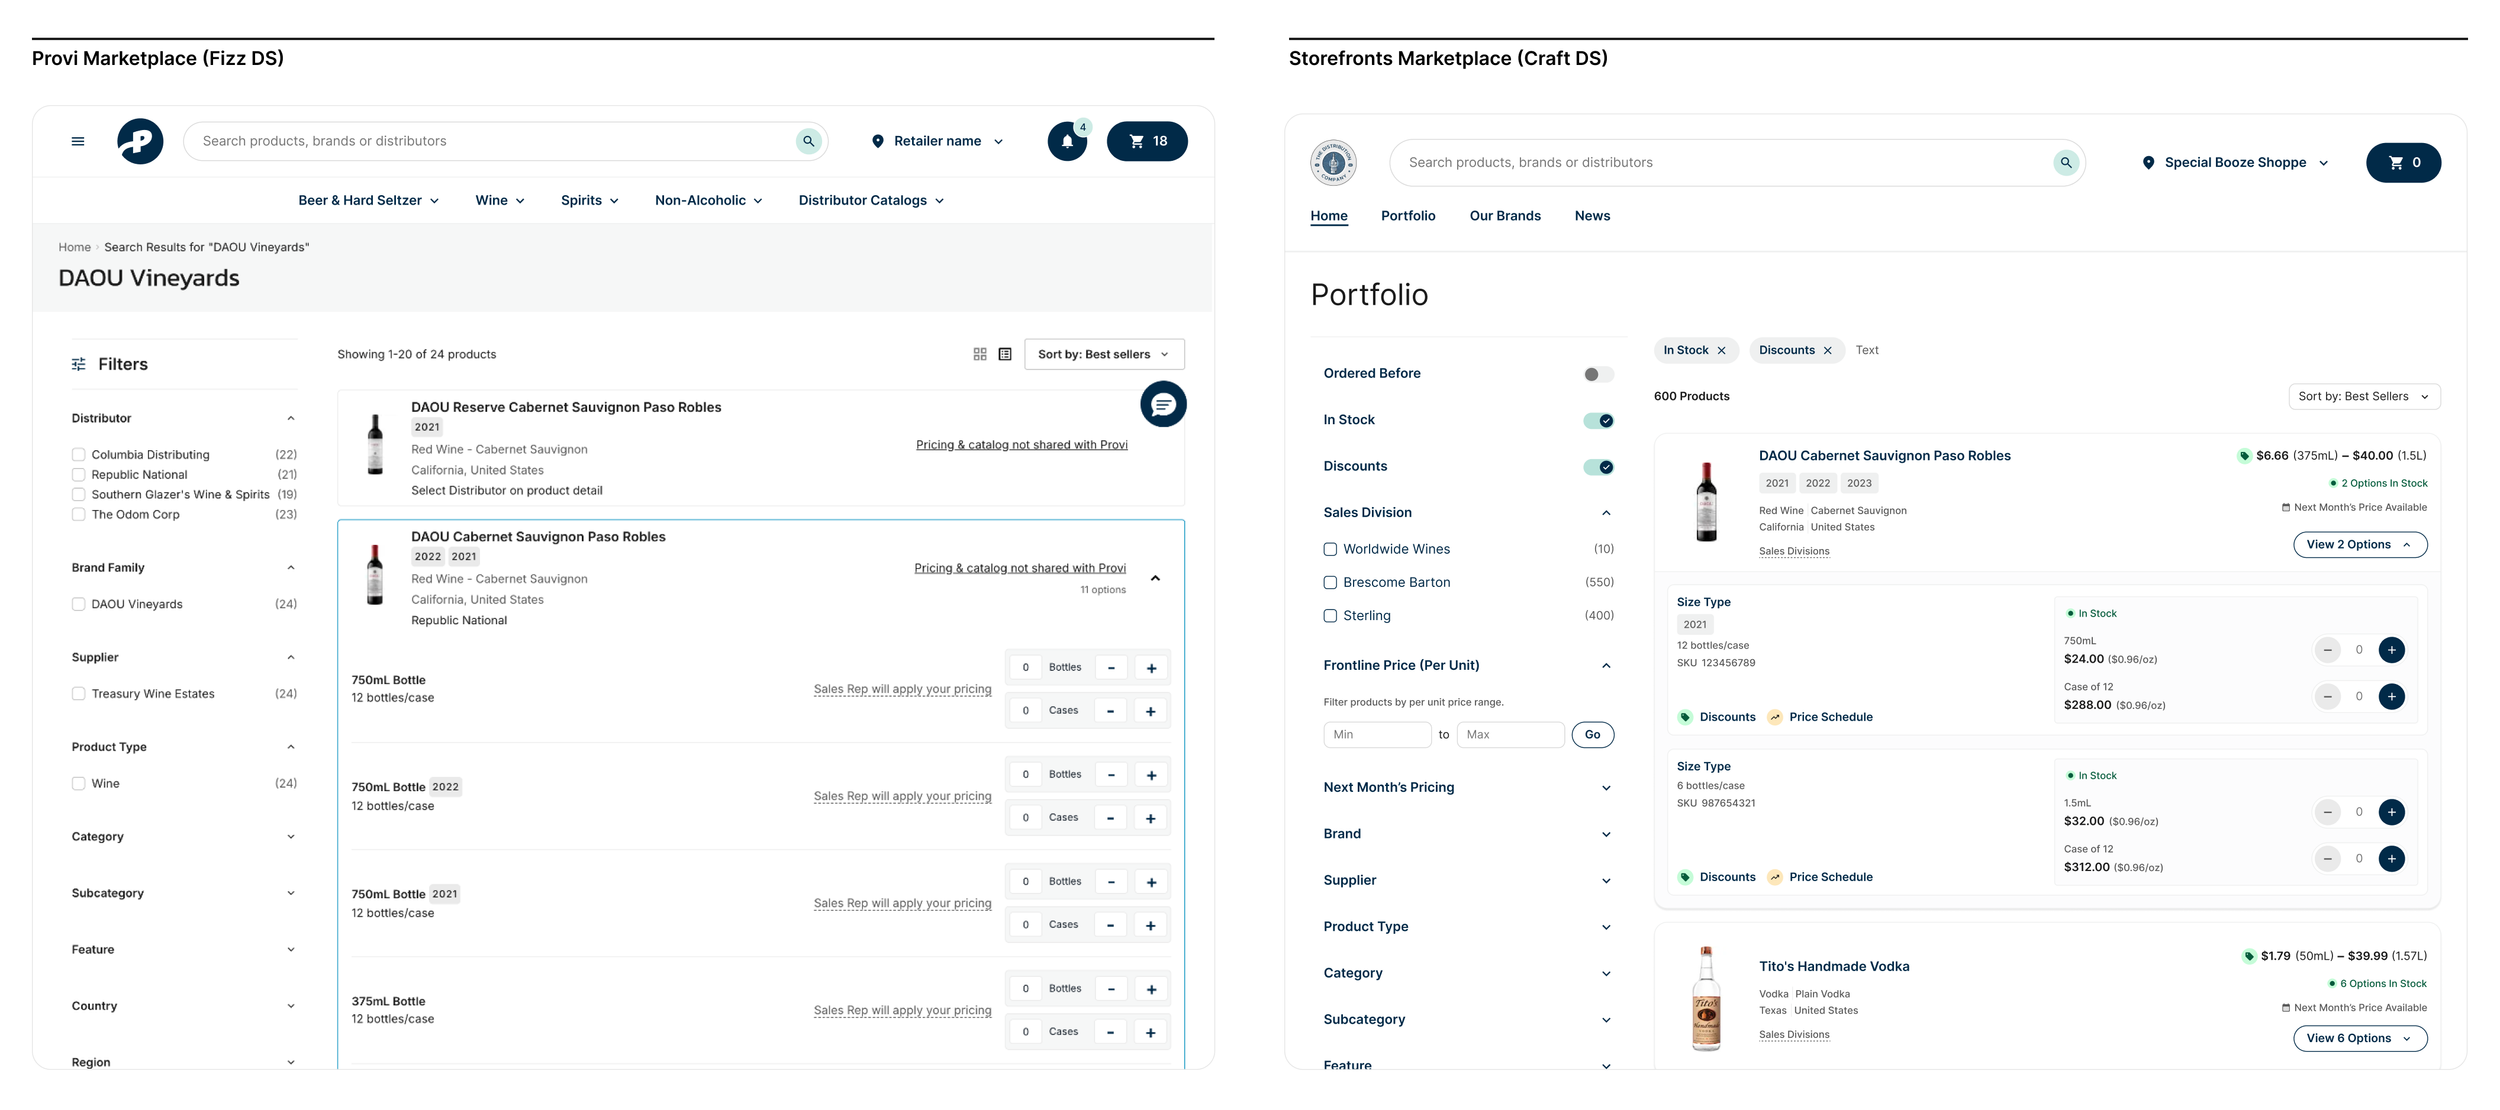Check the Brescome Barton sales division
Screen dimensions: 2500x1110
coord(1330,582)
